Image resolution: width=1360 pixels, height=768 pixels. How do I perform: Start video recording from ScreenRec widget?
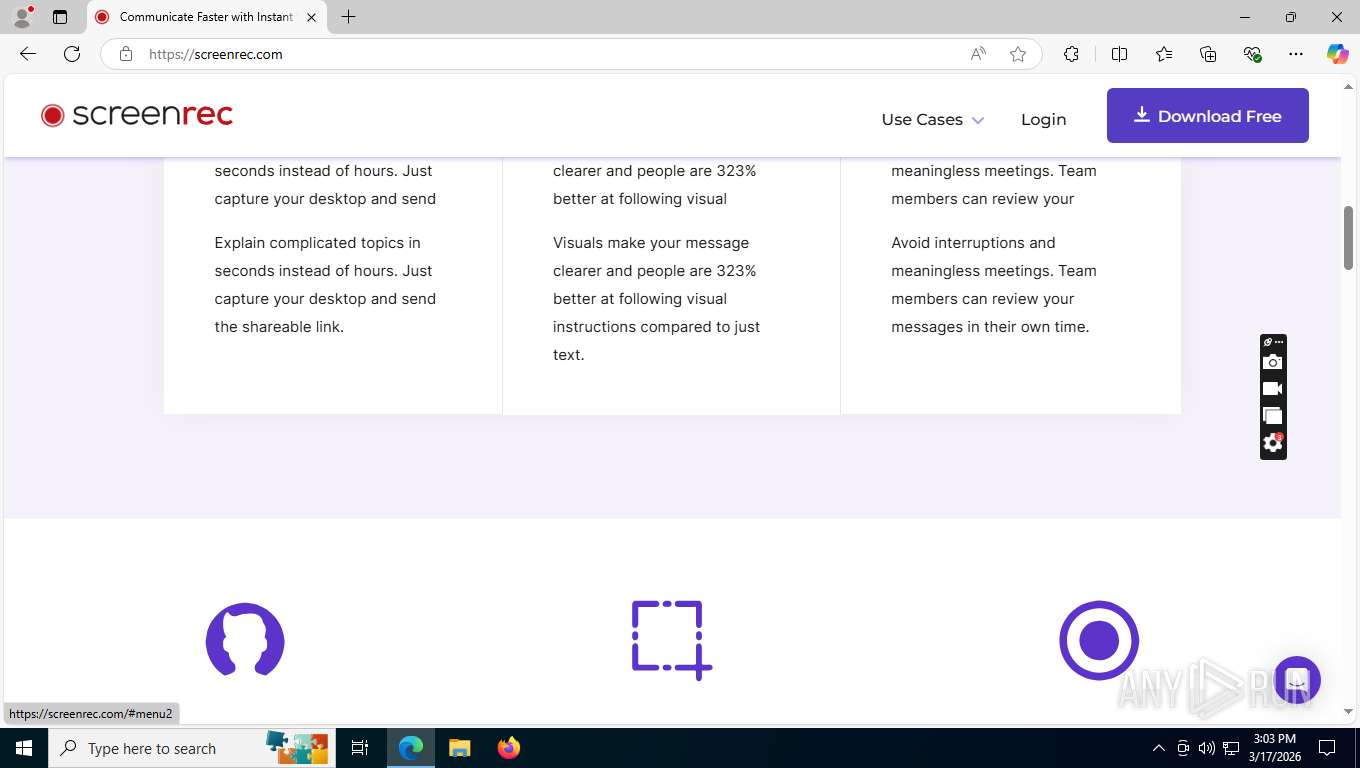point(1272,389)
